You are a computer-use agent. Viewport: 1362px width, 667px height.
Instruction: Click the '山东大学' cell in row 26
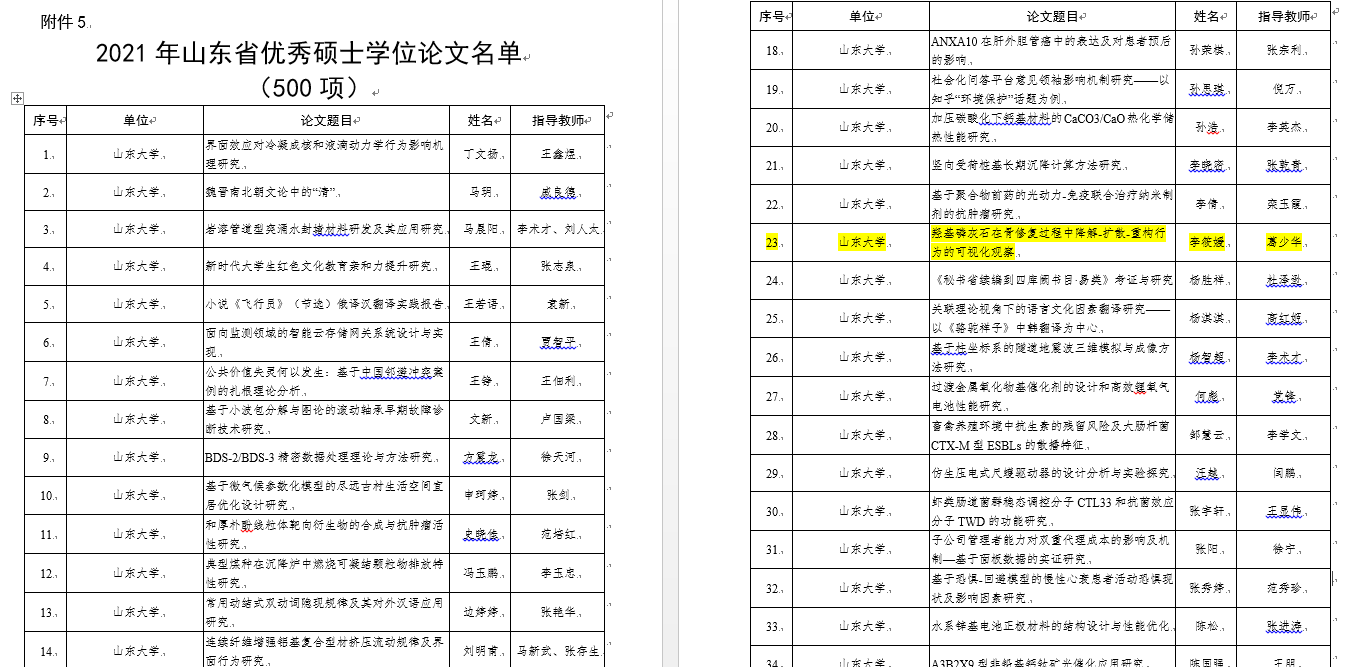click(862, 357)
